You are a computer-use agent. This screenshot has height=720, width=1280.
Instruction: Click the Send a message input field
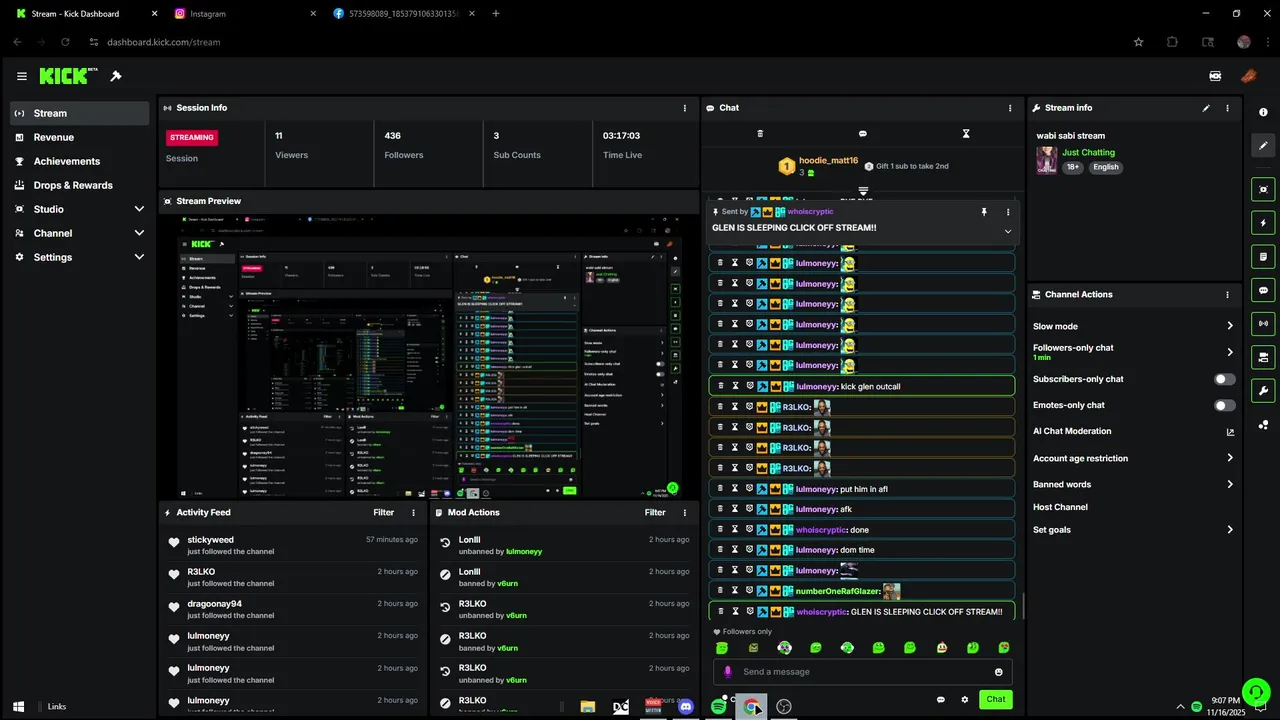pyautogui.click(x=863, y=672)
